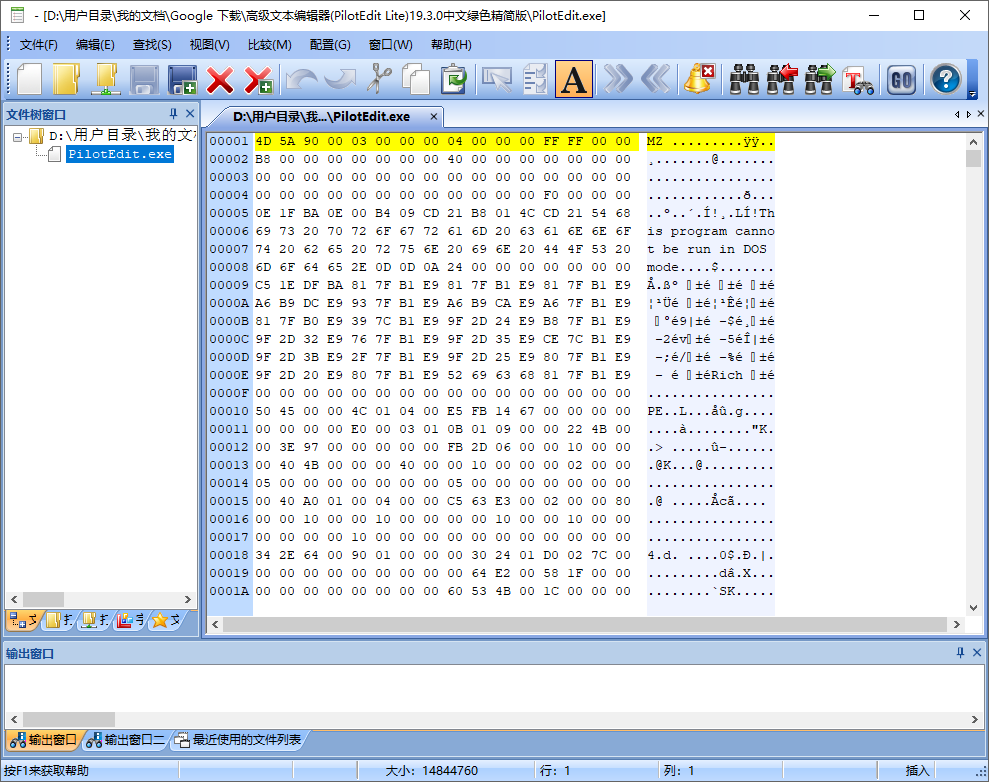Viewport: 989px width, 782px height.
Task: Click hex row 00010 address
Action: point(229,411)
